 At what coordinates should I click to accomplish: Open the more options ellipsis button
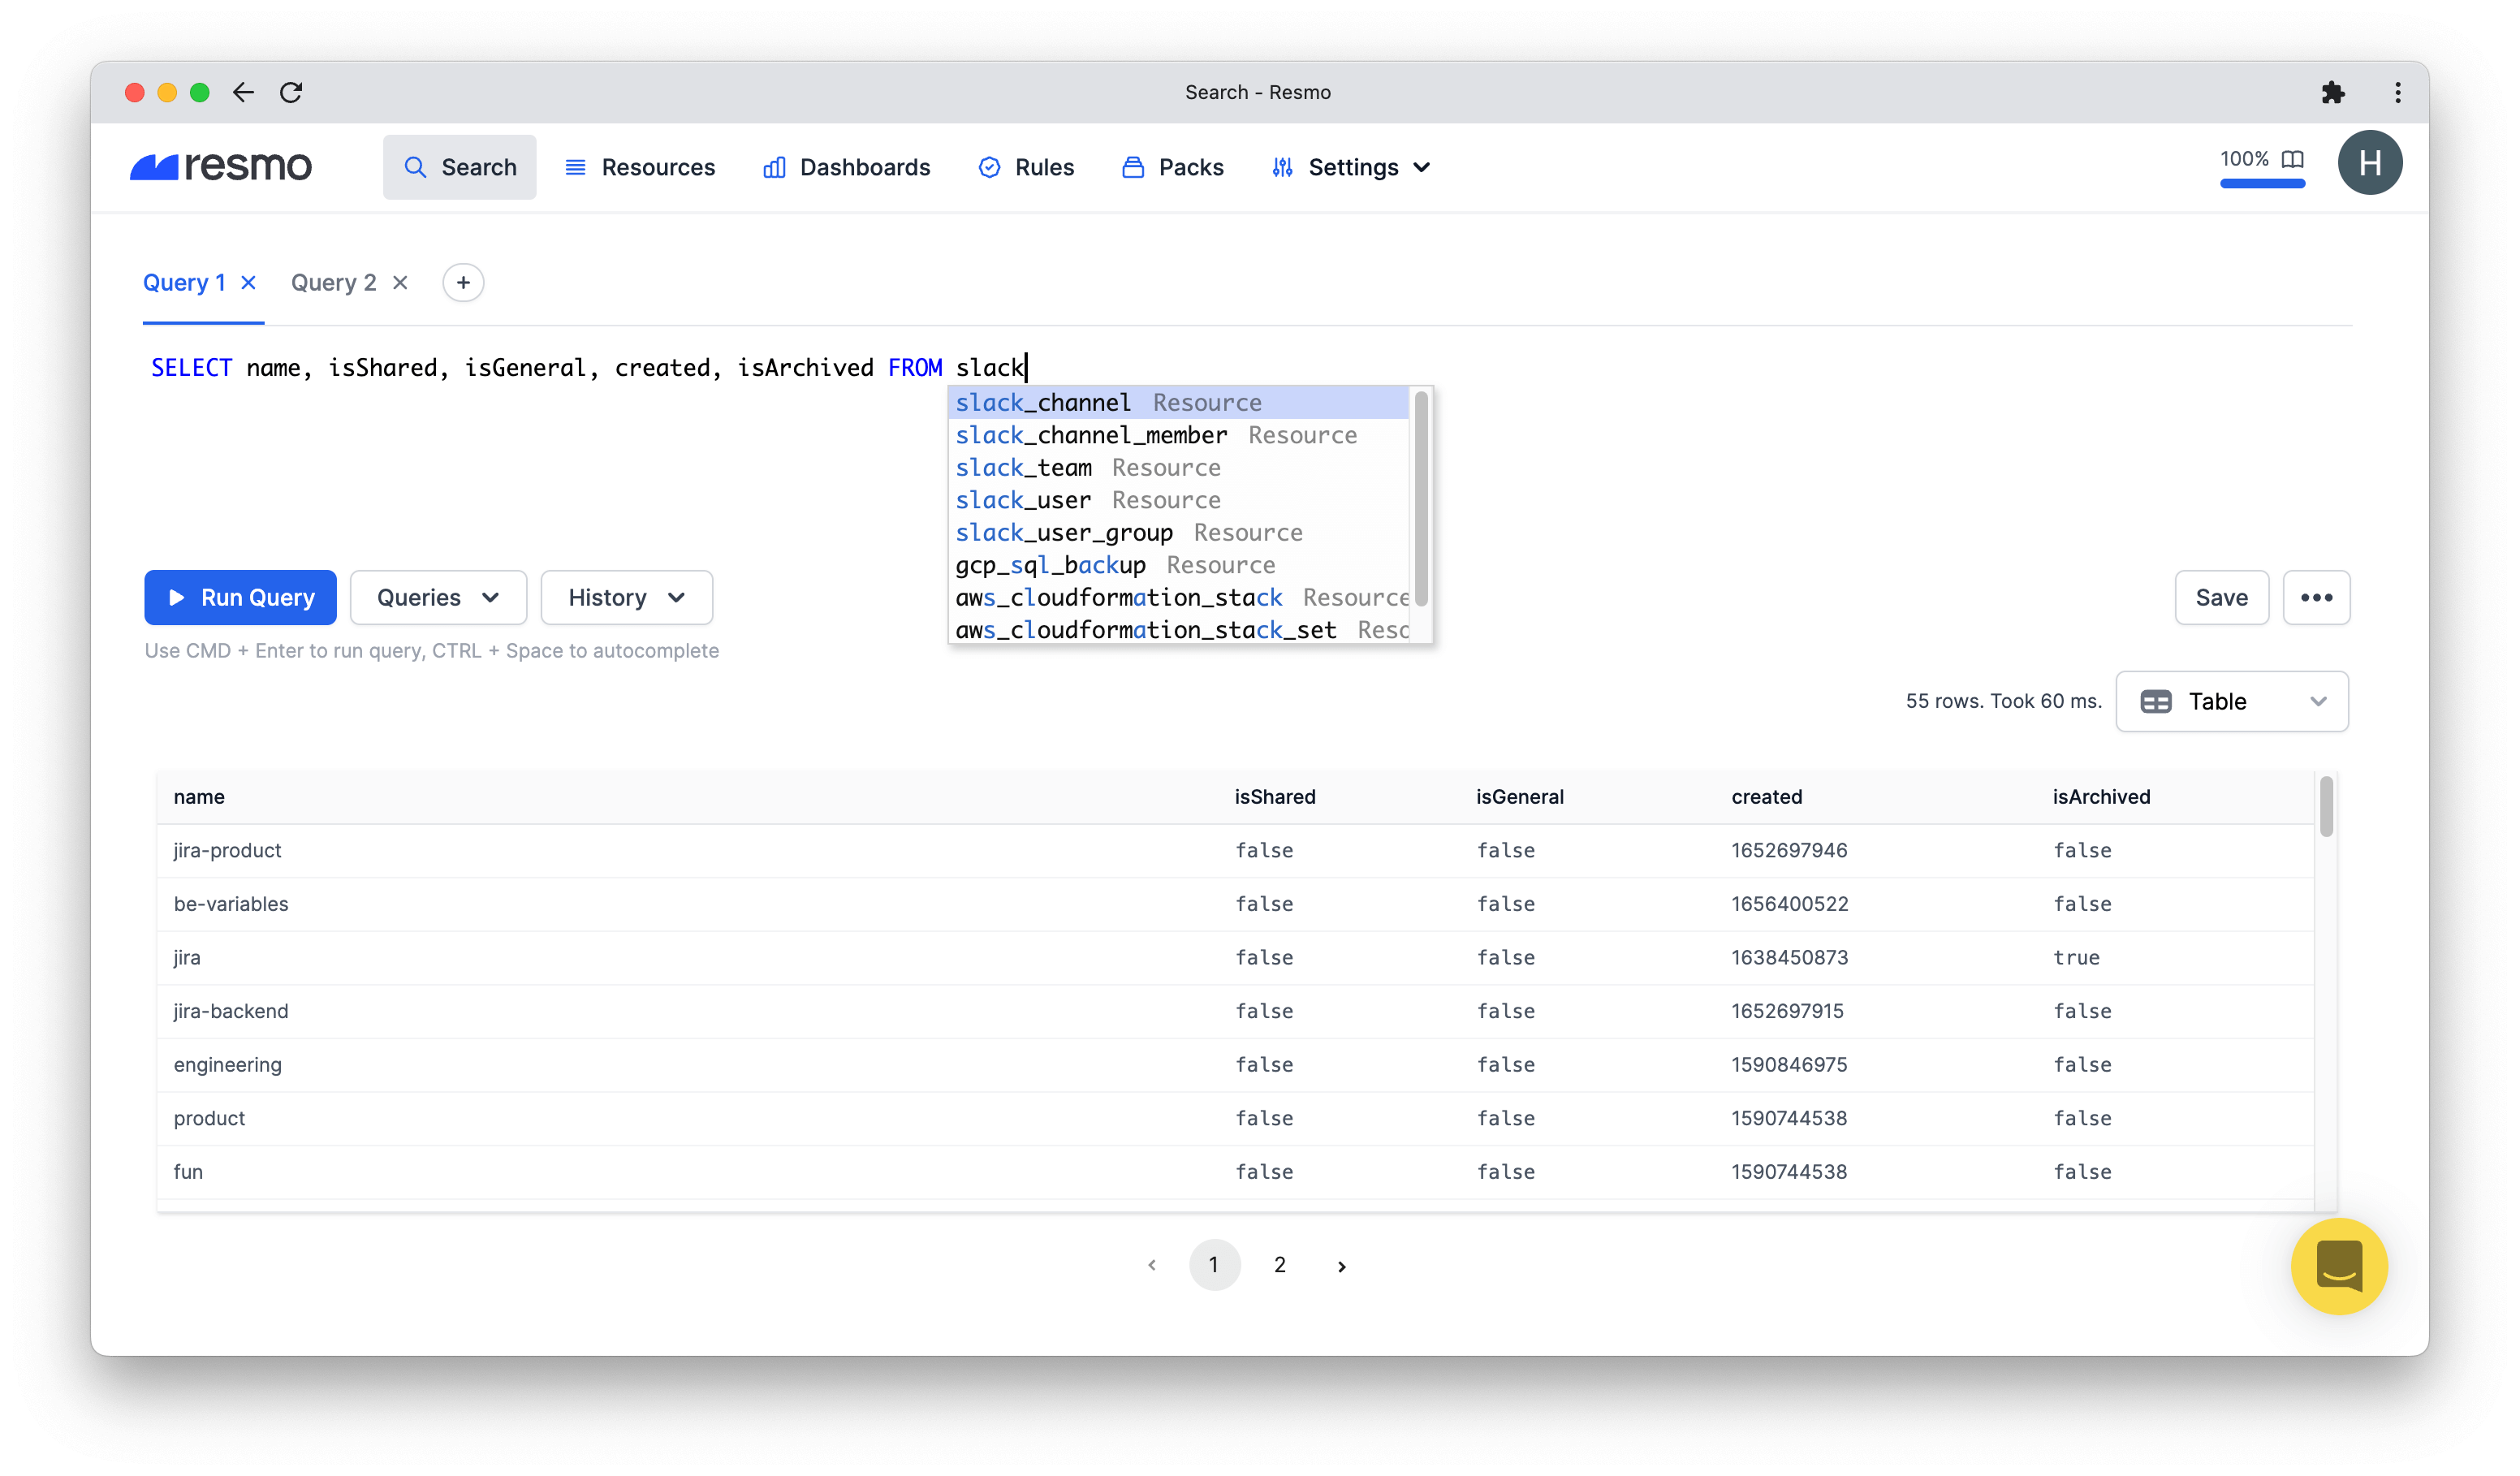(2317, 597)
